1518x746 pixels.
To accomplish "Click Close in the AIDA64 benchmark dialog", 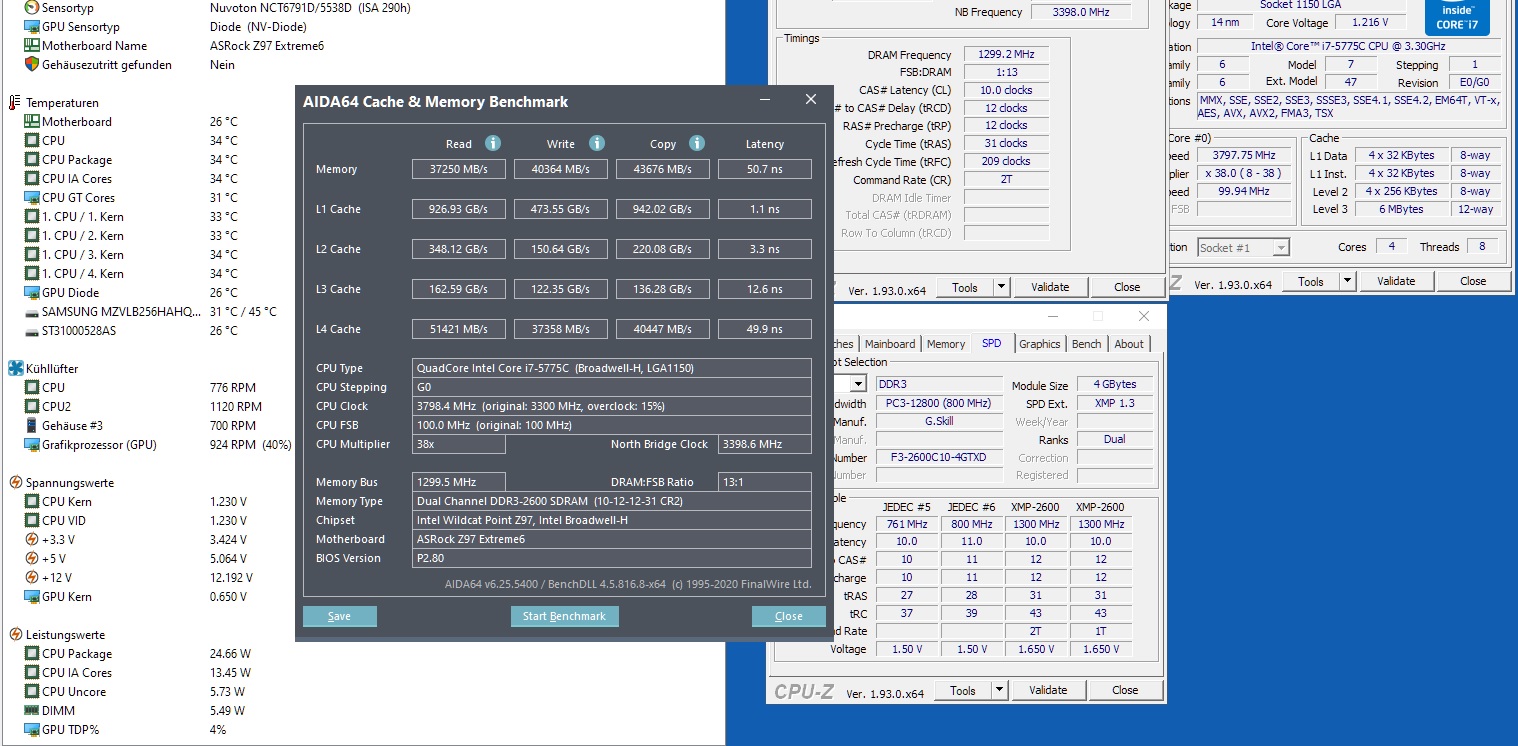I will 789,616.
